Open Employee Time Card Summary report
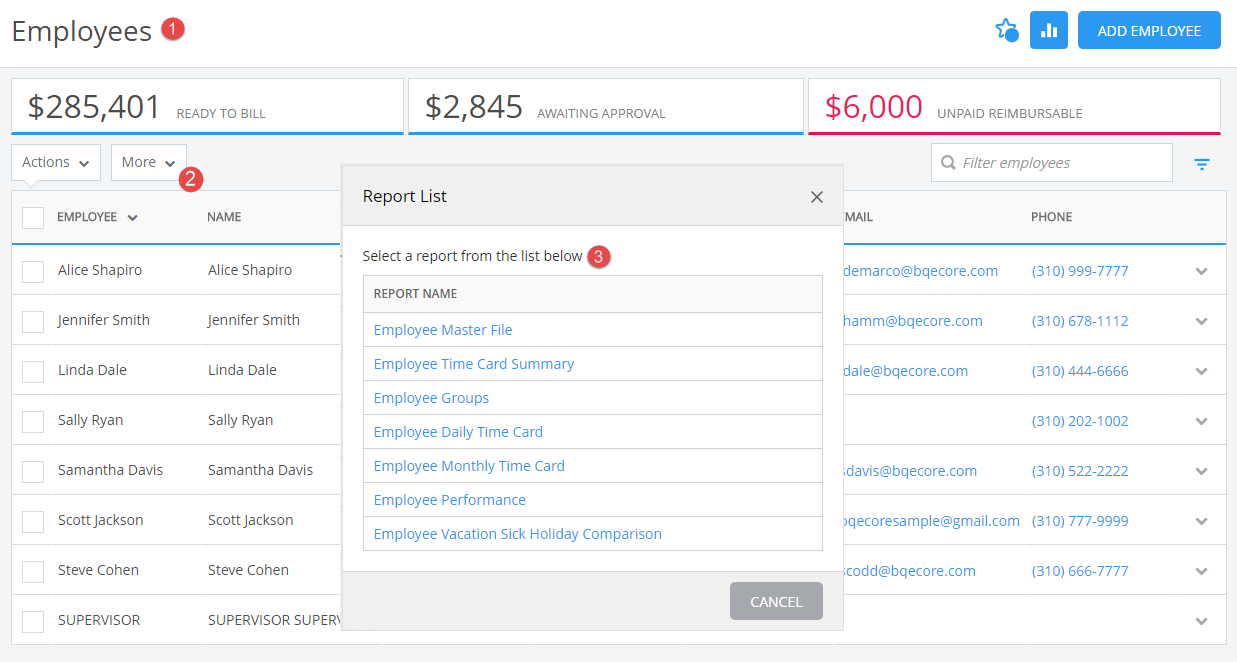Image resolution: width=1237 pixels, height=662 pixels. (x=474, y=364)
